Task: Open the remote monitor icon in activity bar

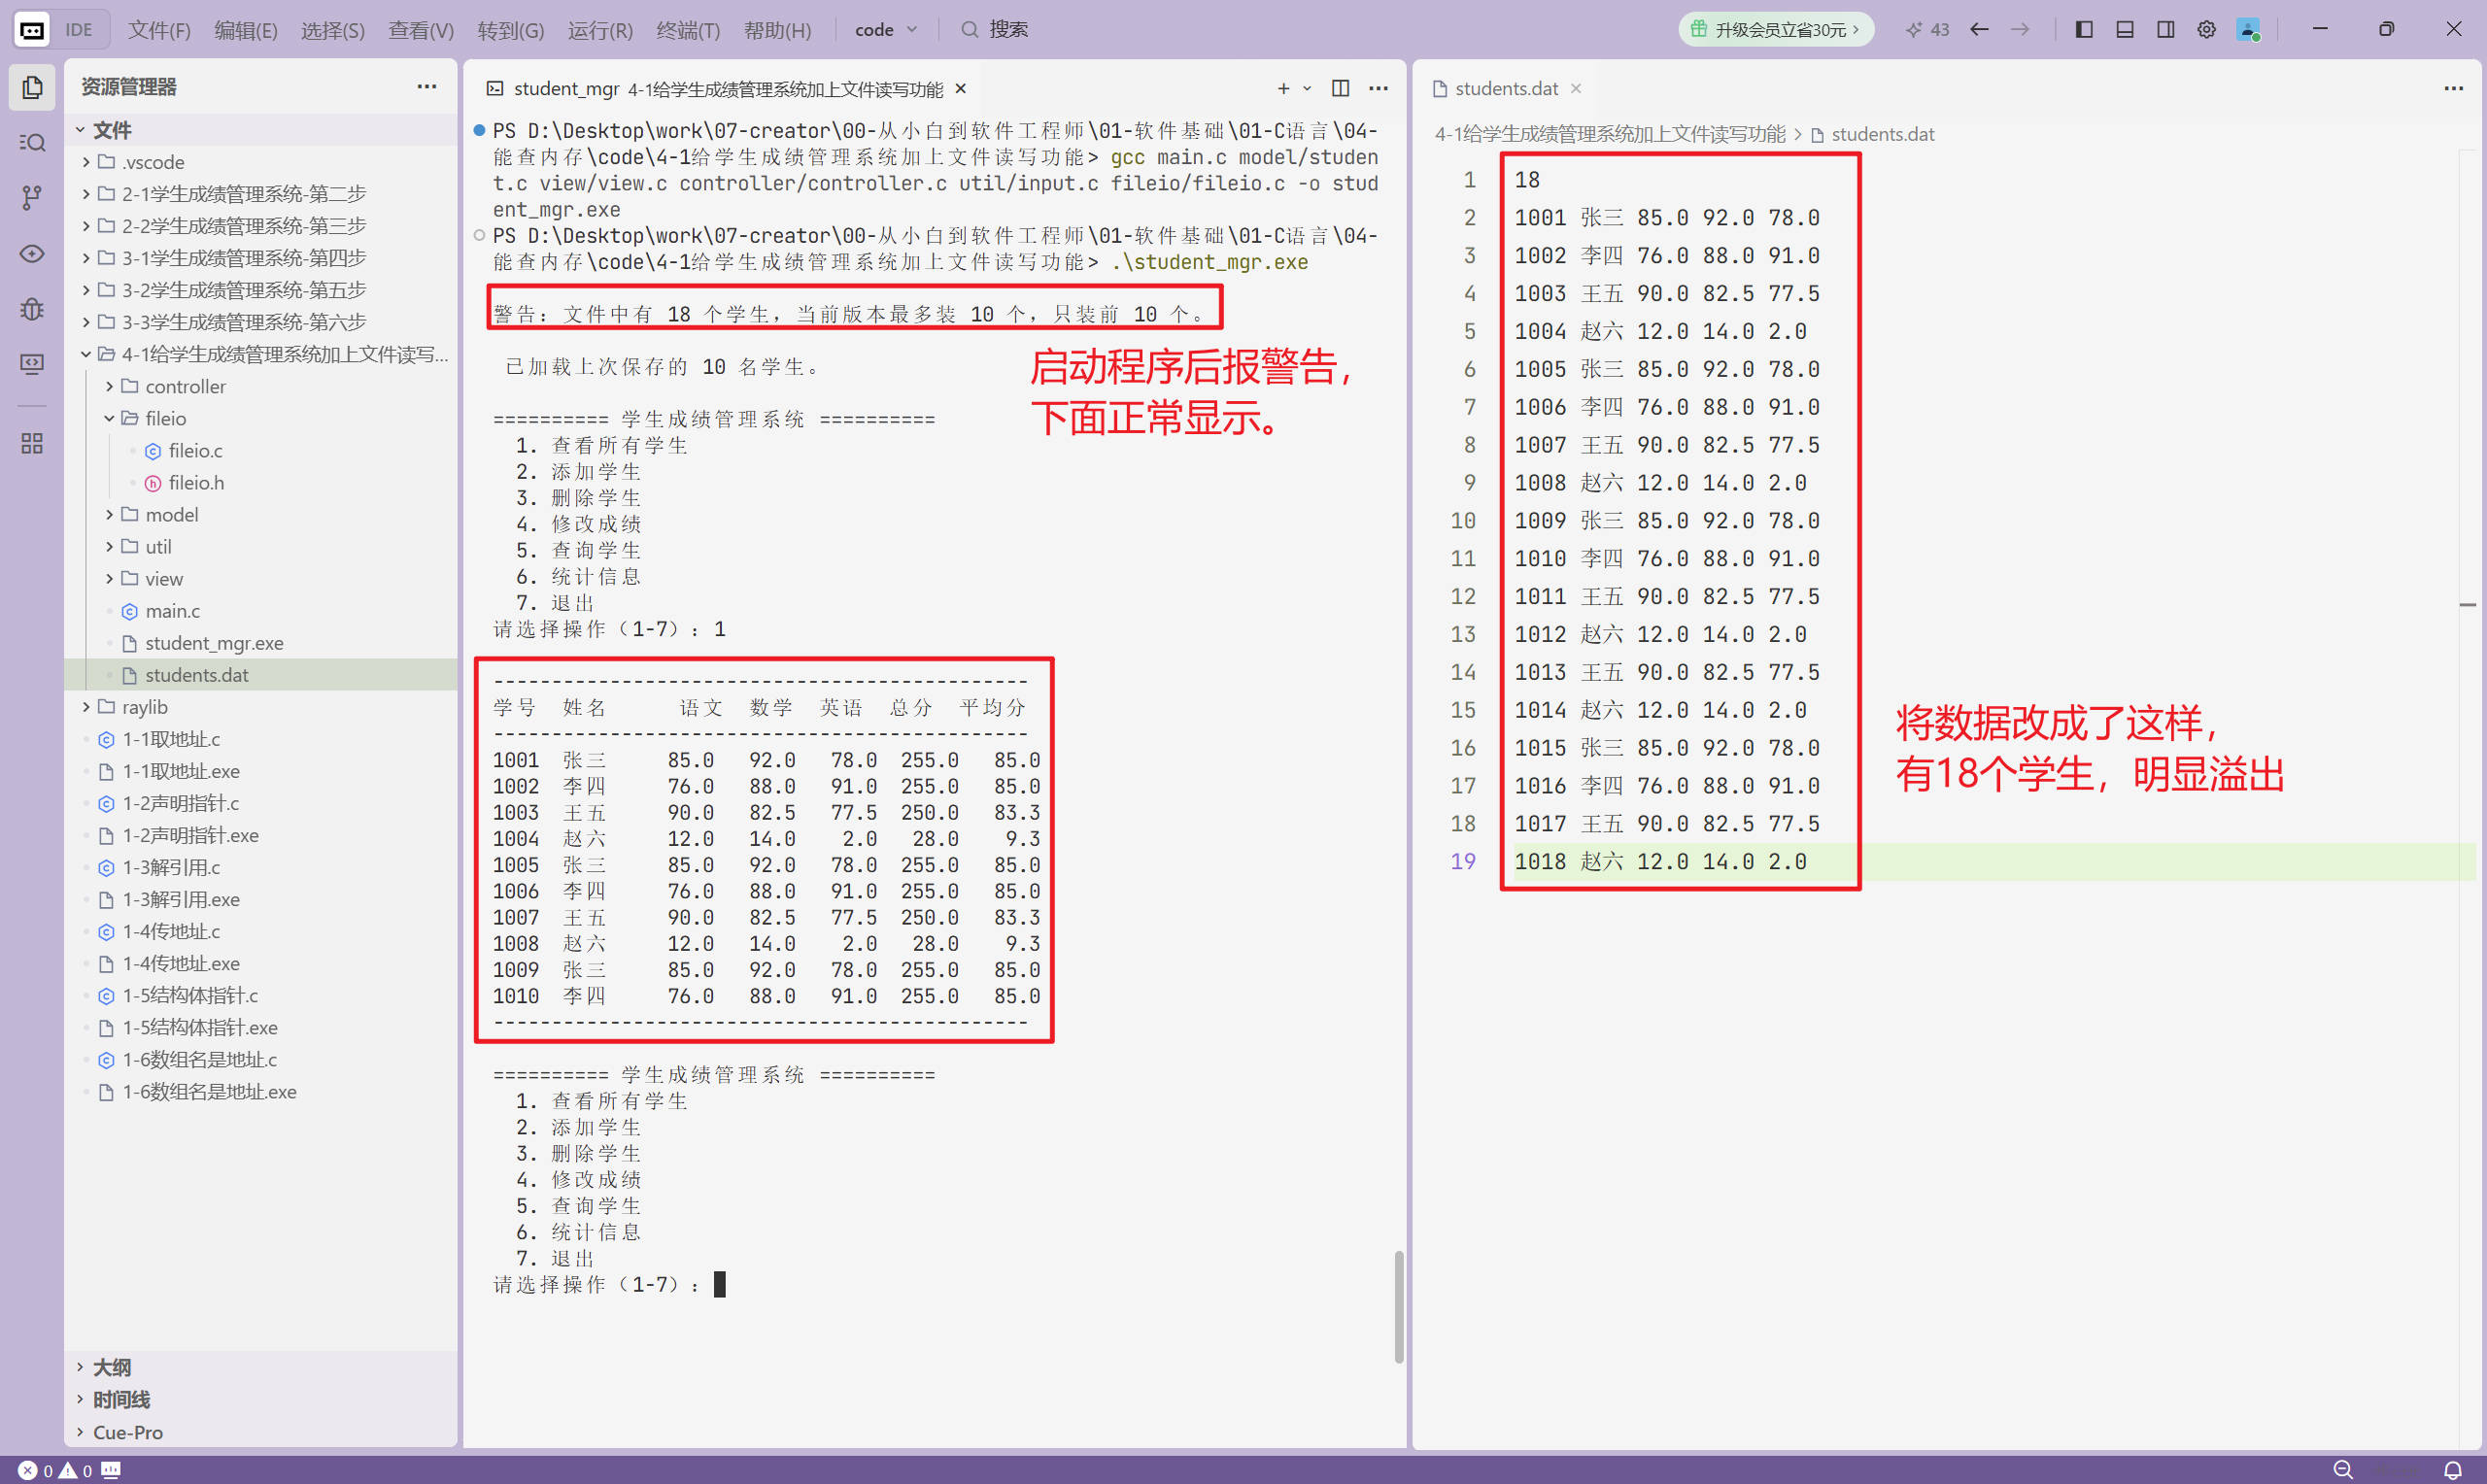Action: pyautogui.click(x=32, y=363)
